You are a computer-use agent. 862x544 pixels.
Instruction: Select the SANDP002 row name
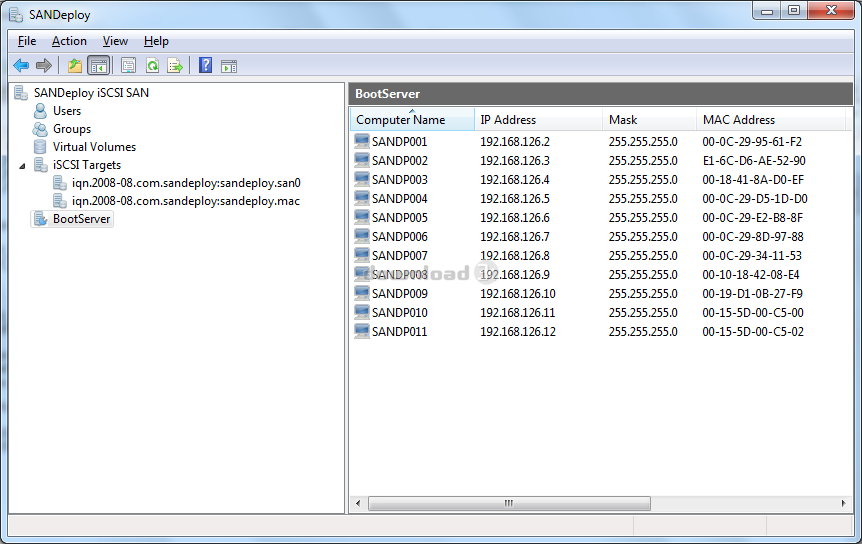tap(400, 160)
